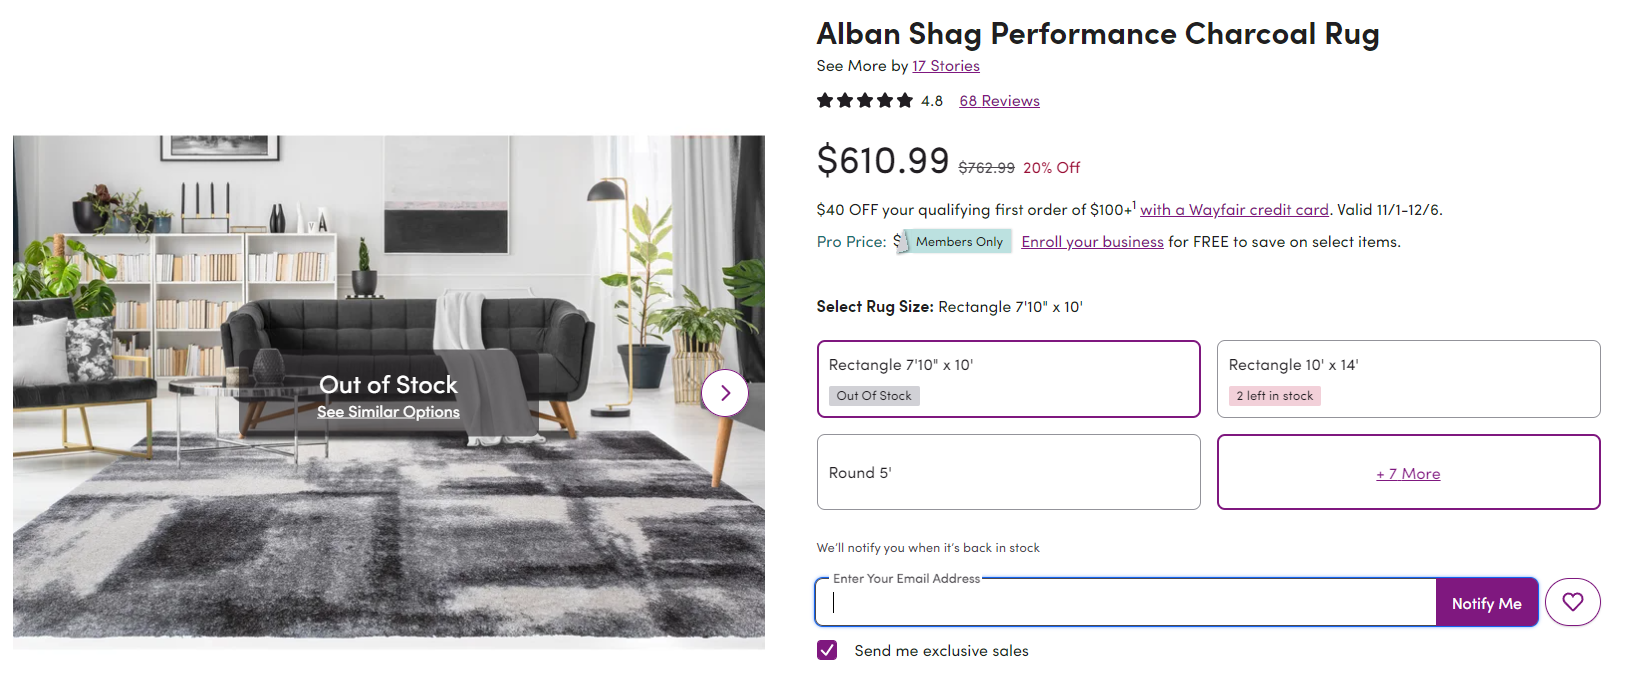Open the 68 Reviews link
The height and width of the screenshot is (698, 1625).
pos(999,101)
